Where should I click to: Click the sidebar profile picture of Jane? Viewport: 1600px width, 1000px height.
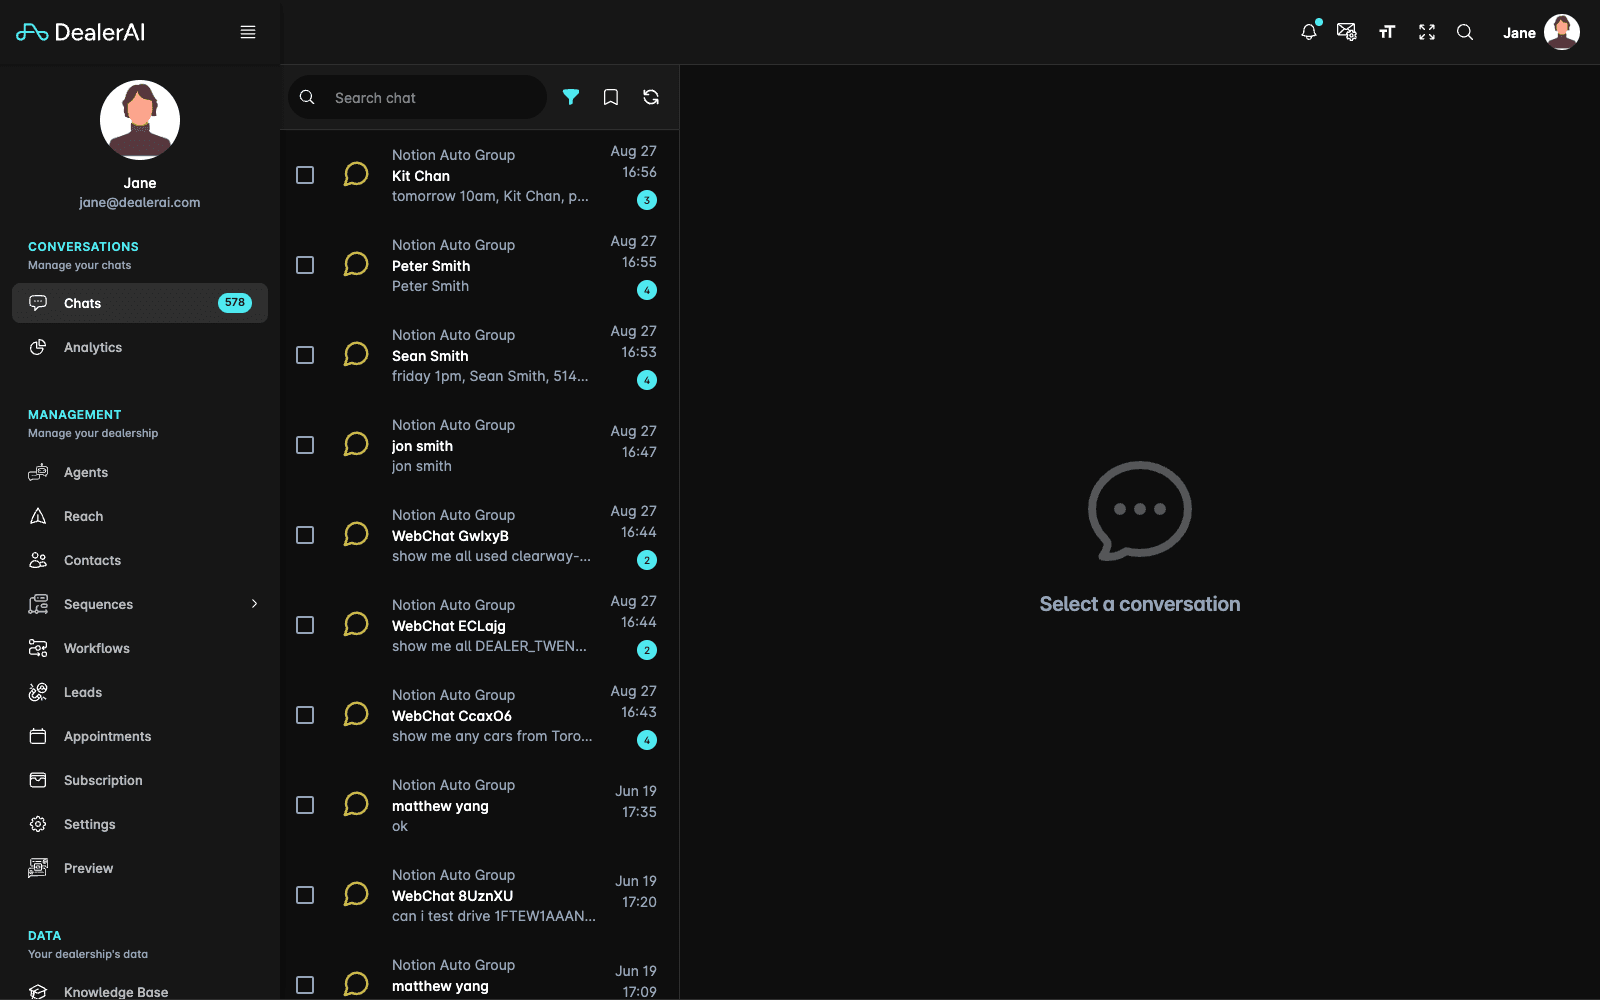click(x=140, y=120)
